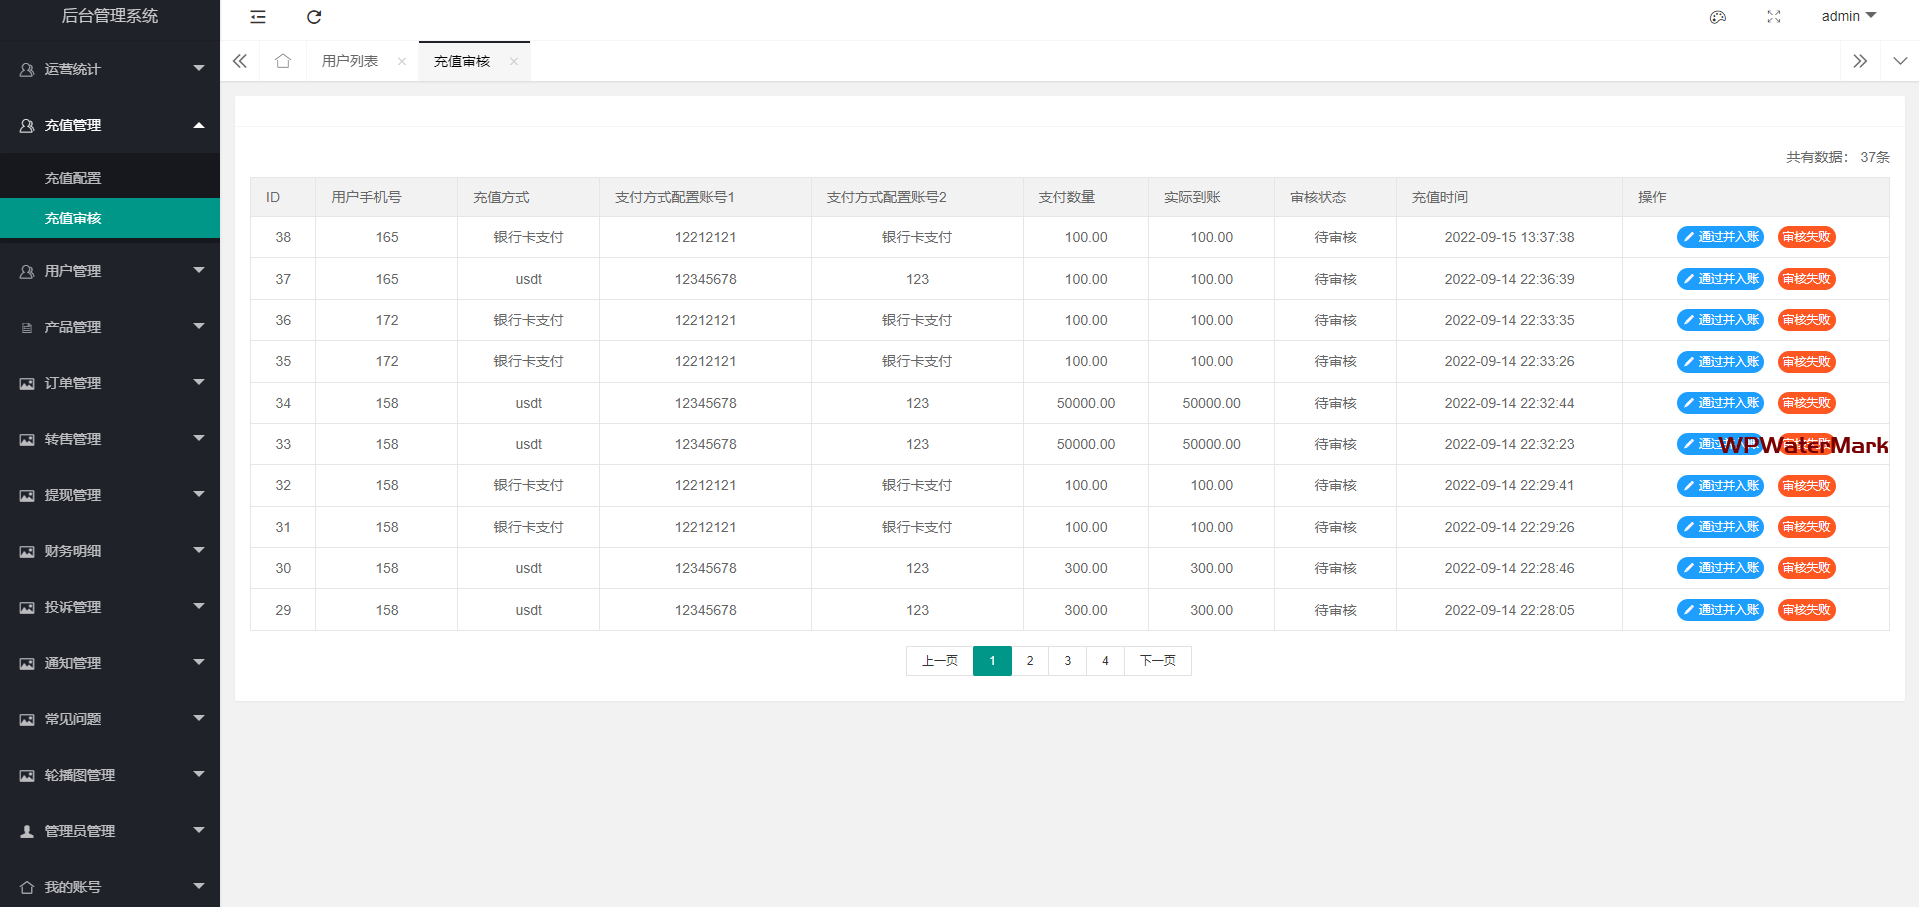Reject record ID 29 with 审核失败
The image size is (1919, 907).
coord(1806,610)
